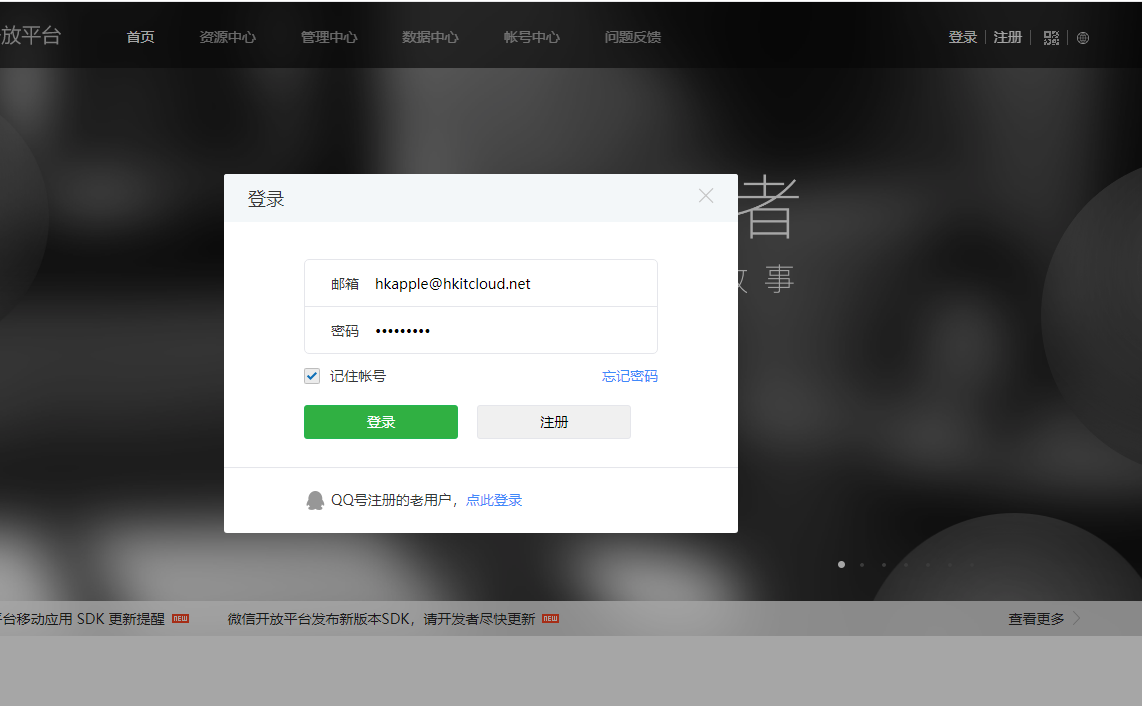Toggle the 记住帐号 checkbox
The image size is (1142, 706).
pyautogui.click(x=312, y=376)
